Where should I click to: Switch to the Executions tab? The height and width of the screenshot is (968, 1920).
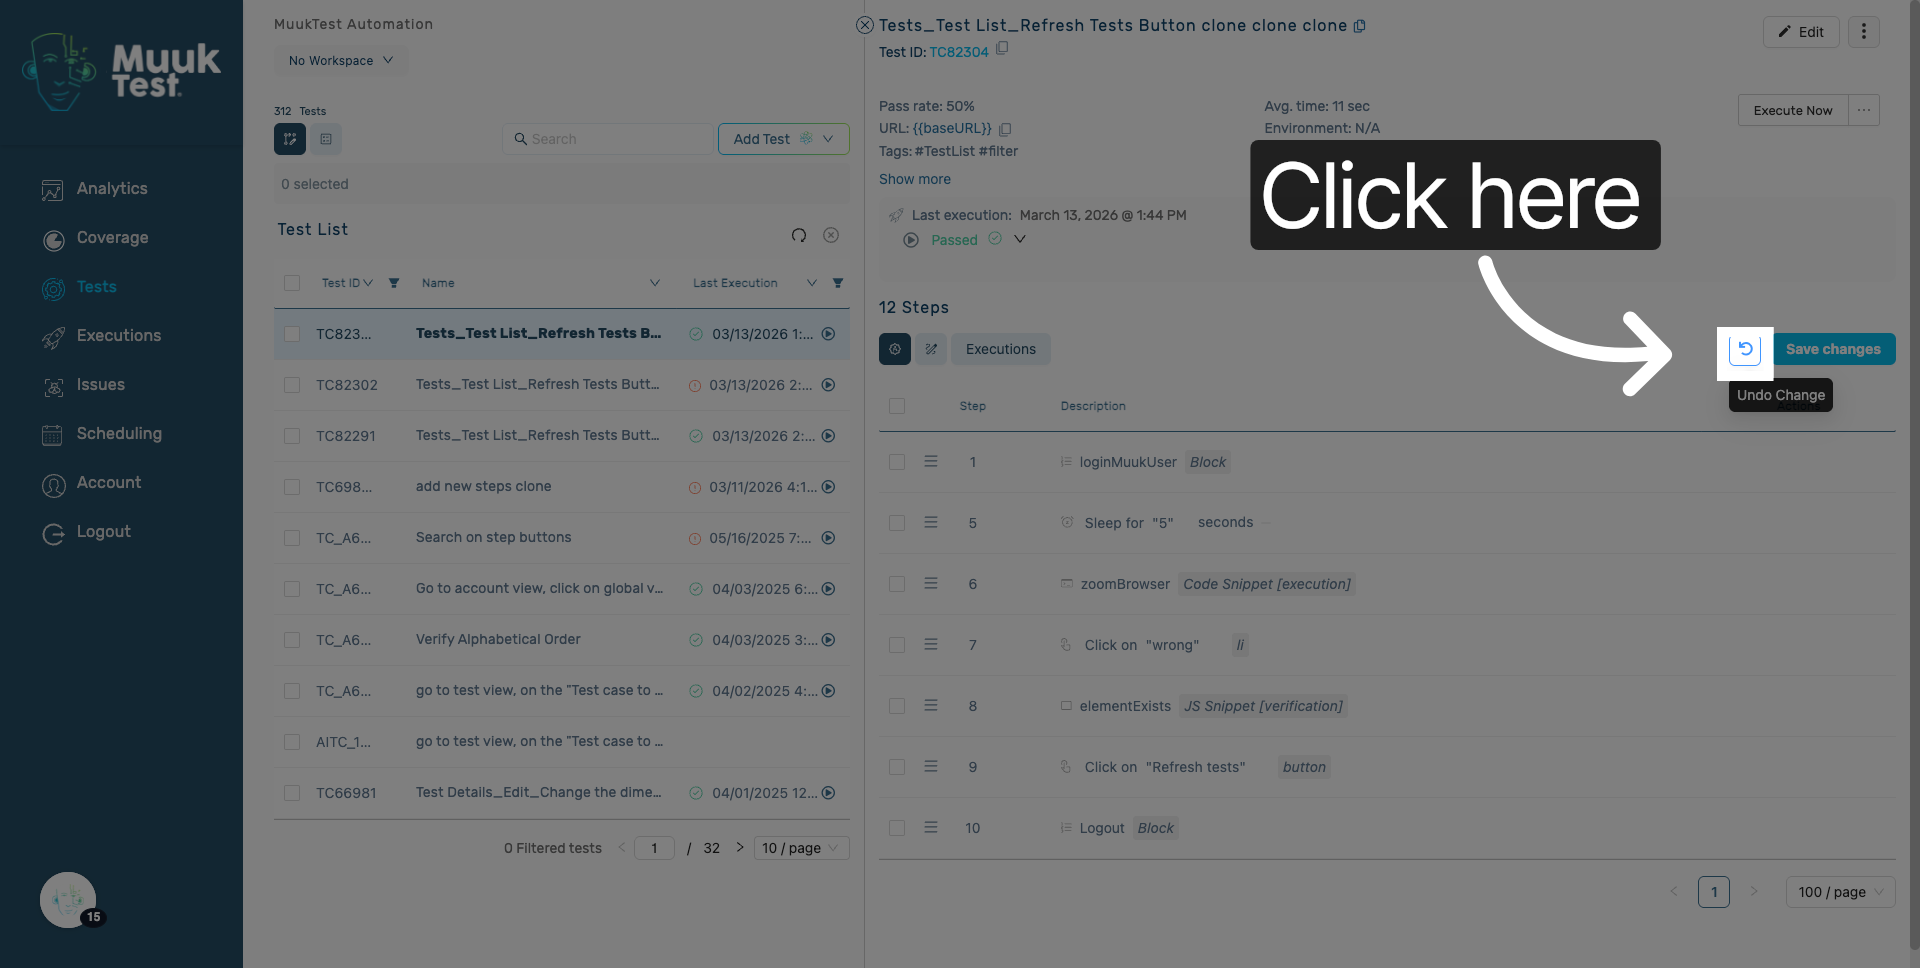(x=1001, y=349)
